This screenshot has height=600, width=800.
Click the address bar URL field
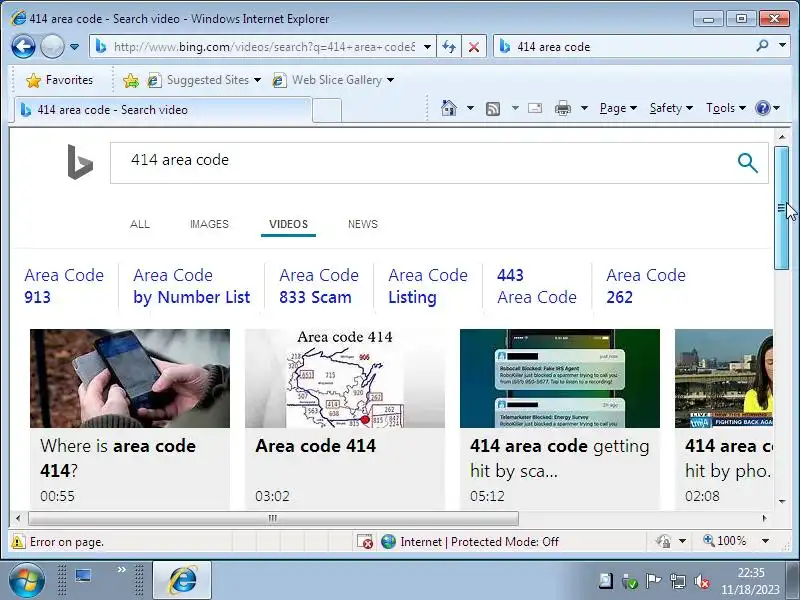point(264,47)
